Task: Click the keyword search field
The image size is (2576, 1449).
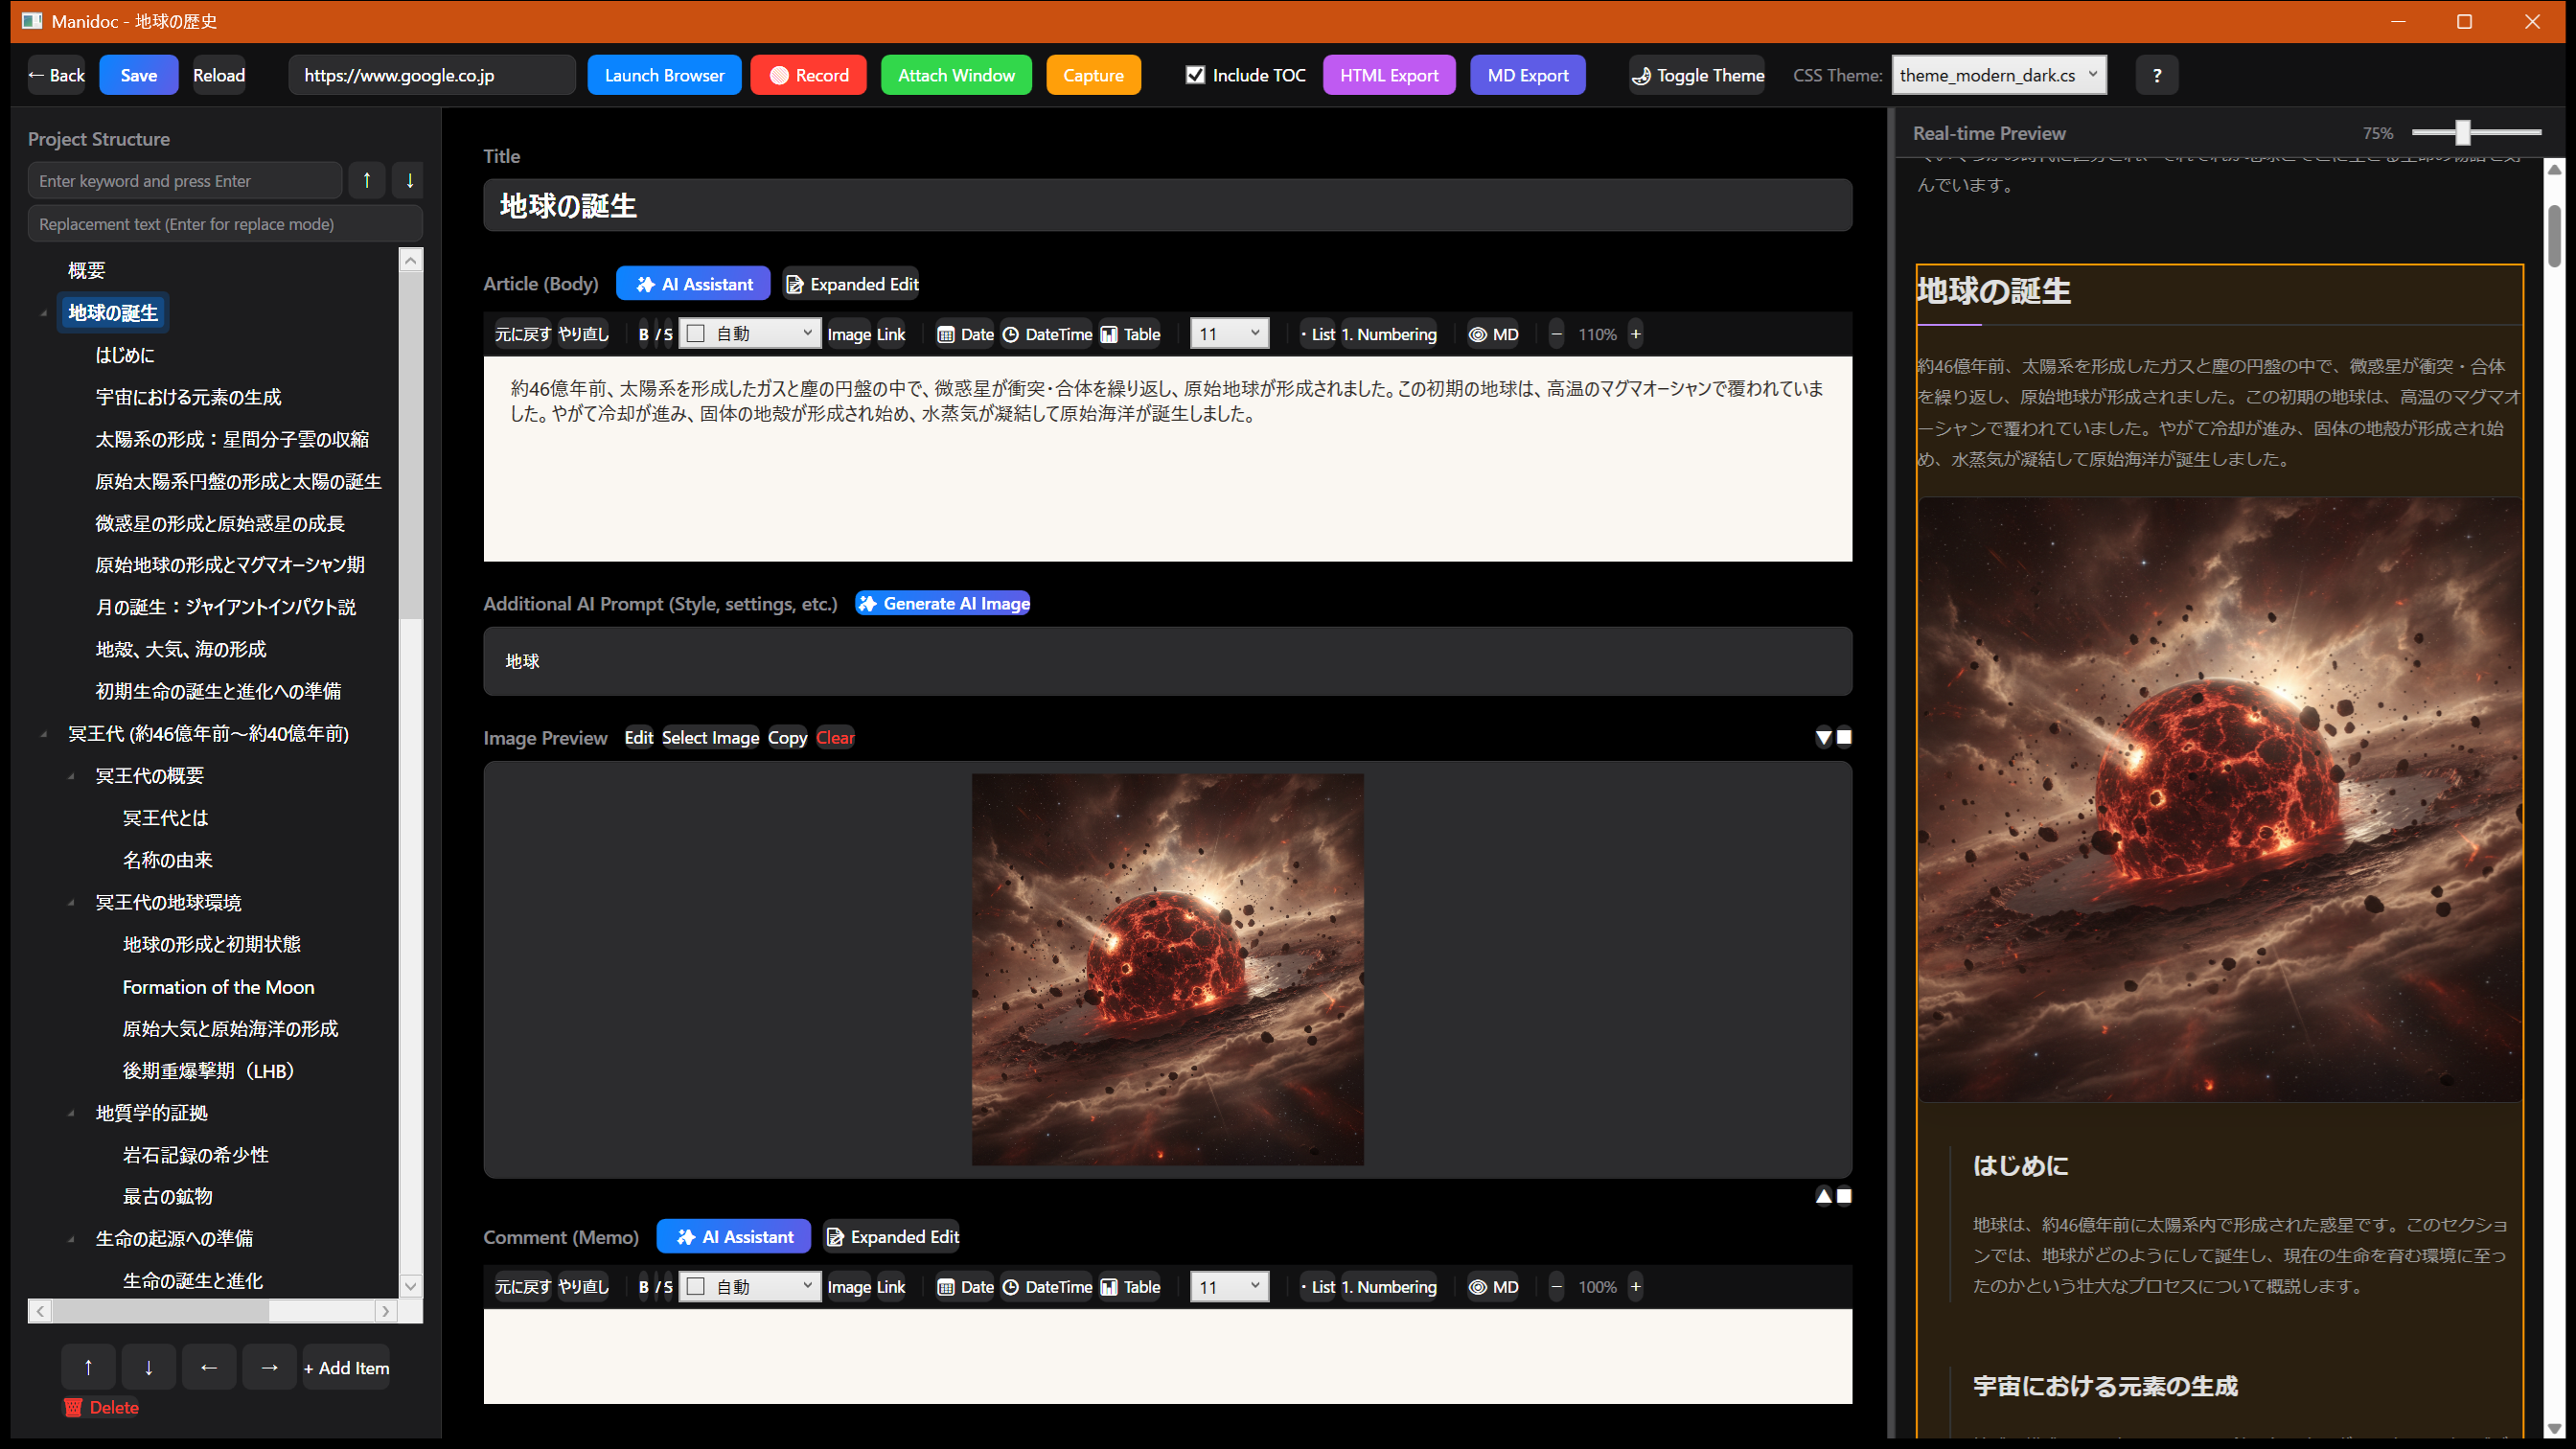Action: point(185,180)
